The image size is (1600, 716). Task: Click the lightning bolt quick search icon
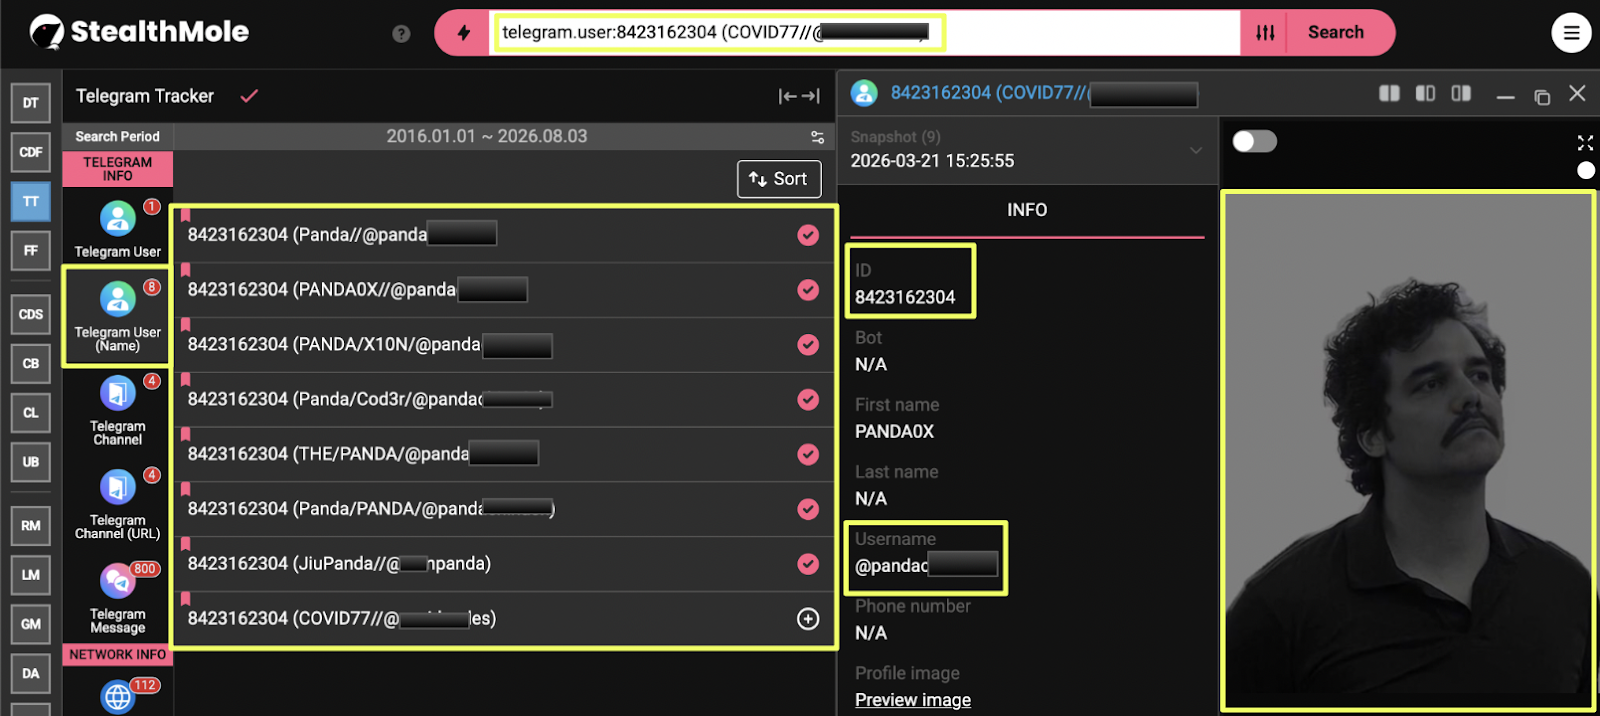pos(463,33)
